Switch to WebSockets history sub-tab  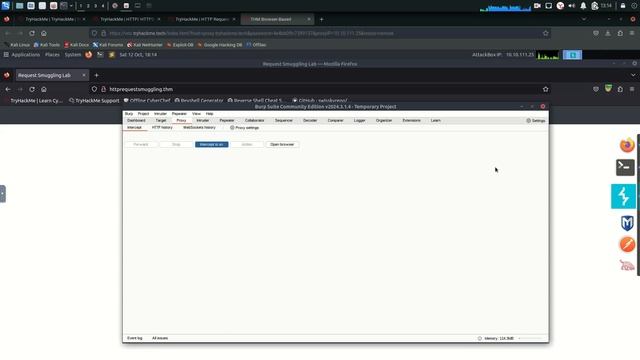(199, 128)
